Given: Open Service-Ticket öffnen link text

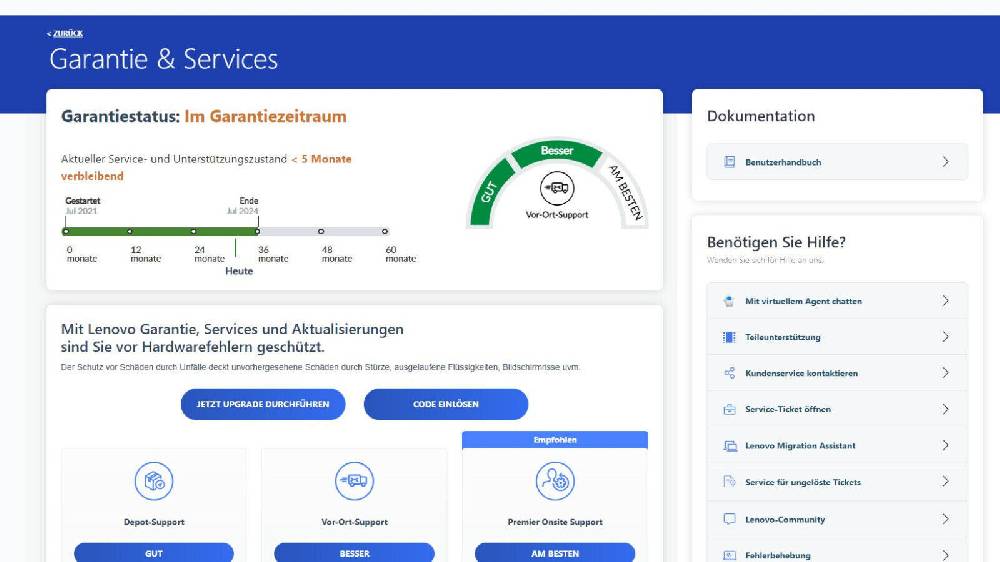Looking at the screenshot, I should (x=788, y=410).
